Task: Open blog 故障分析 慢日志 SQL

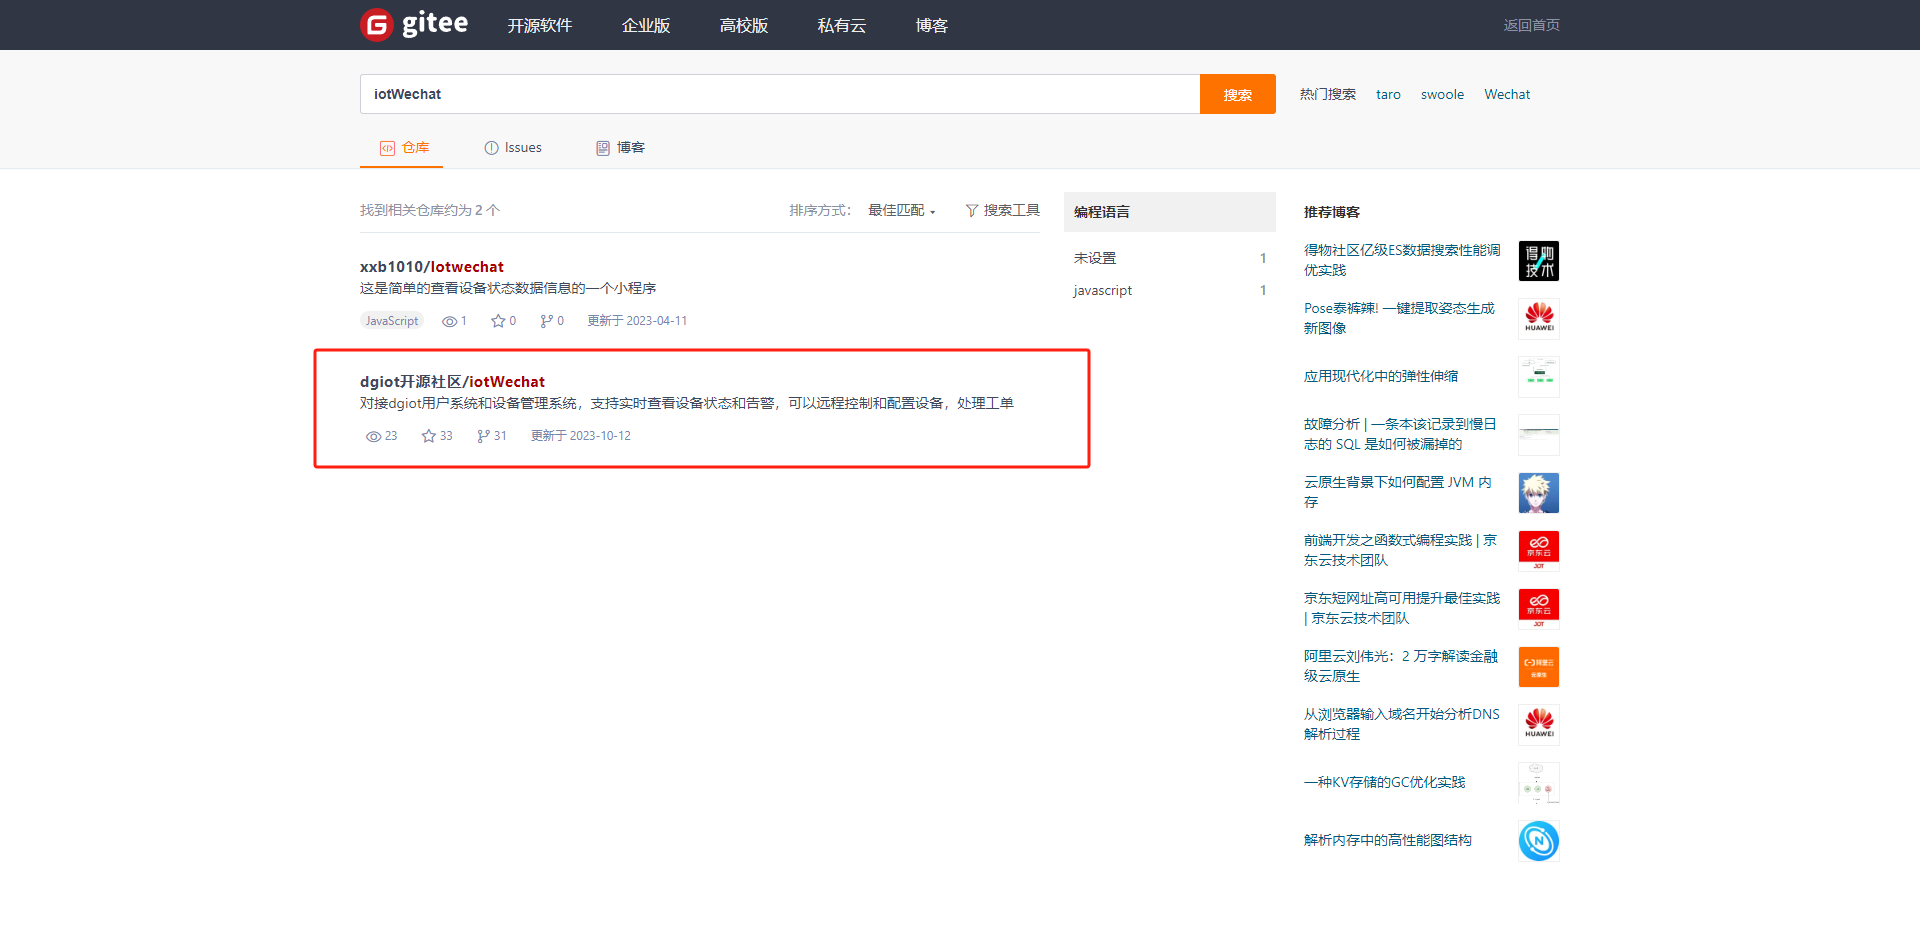Action: (1400, 434)
